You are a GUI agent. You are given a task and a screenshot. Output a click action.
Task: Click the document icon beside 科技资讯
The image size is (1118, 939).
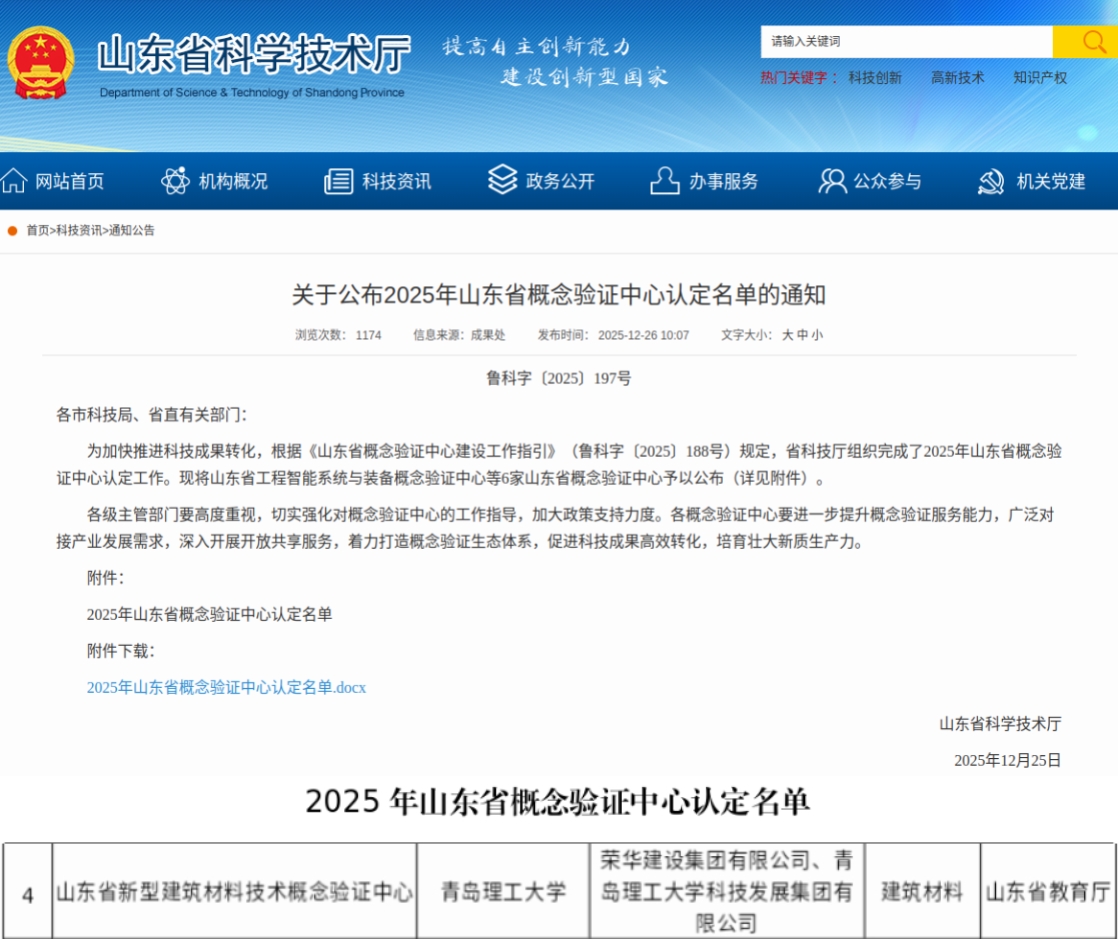click(x=339, y=181)
